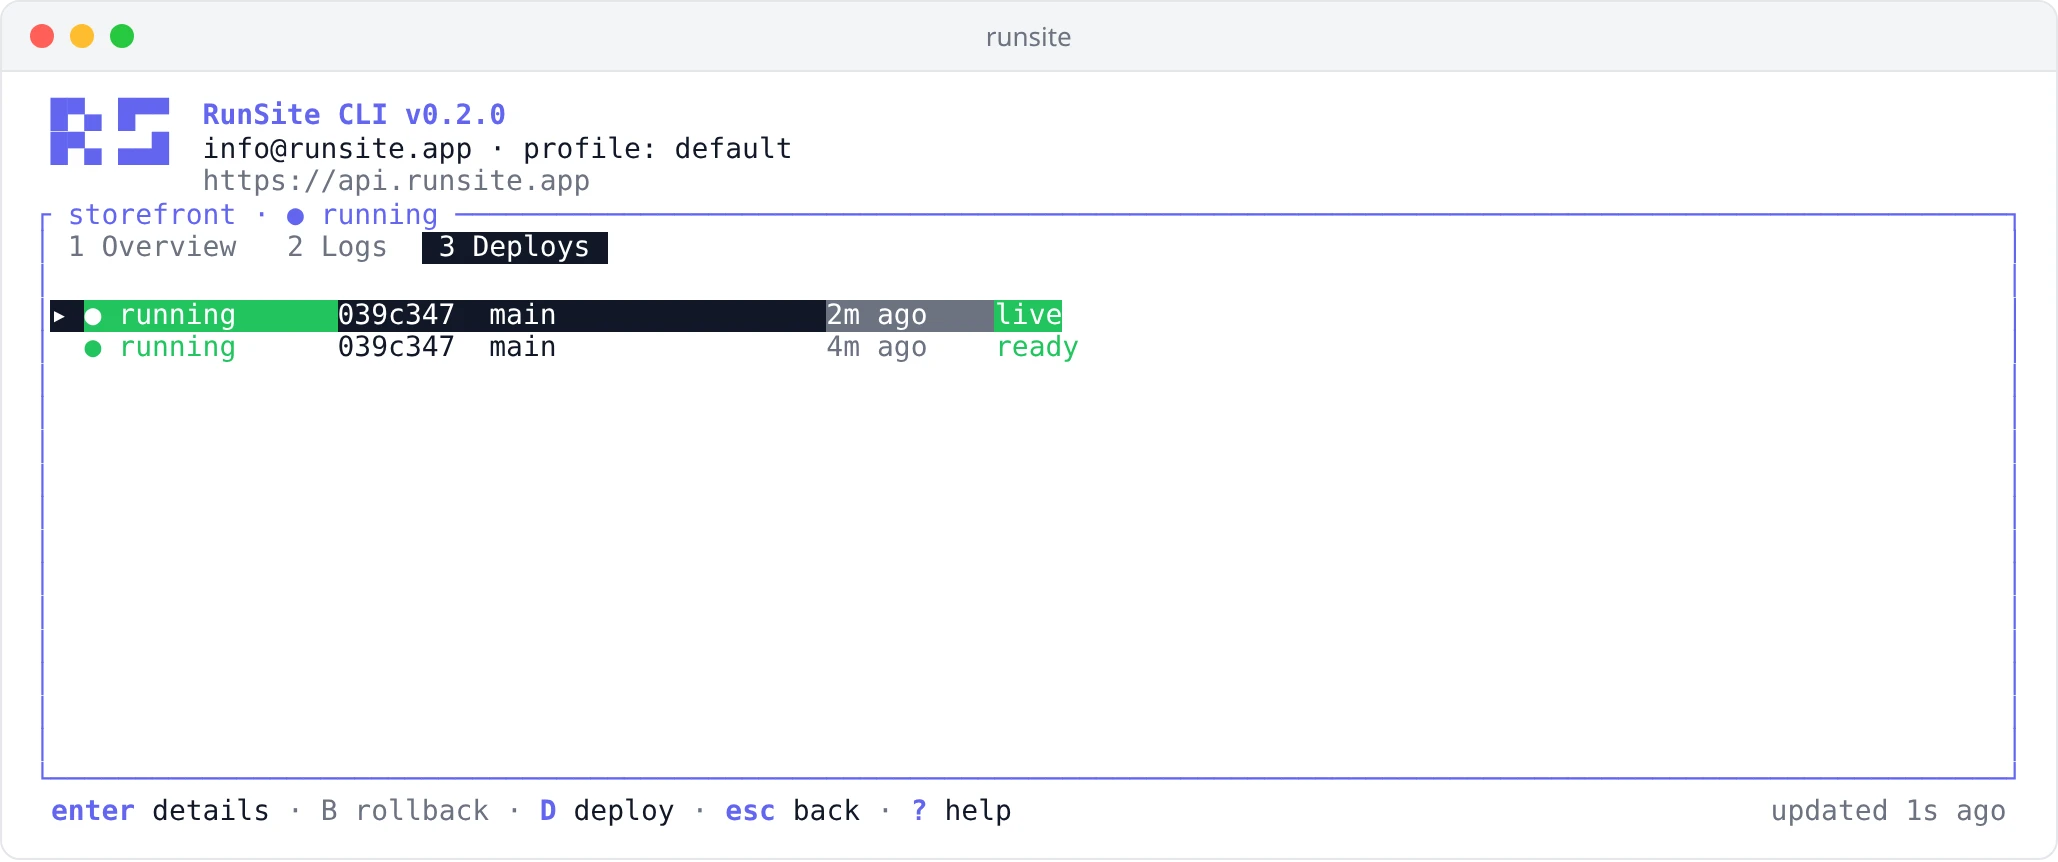The width and height of the screenshot is (2058, 862).
Task: Click the enter details shortcut
Action: click(160, 811)
